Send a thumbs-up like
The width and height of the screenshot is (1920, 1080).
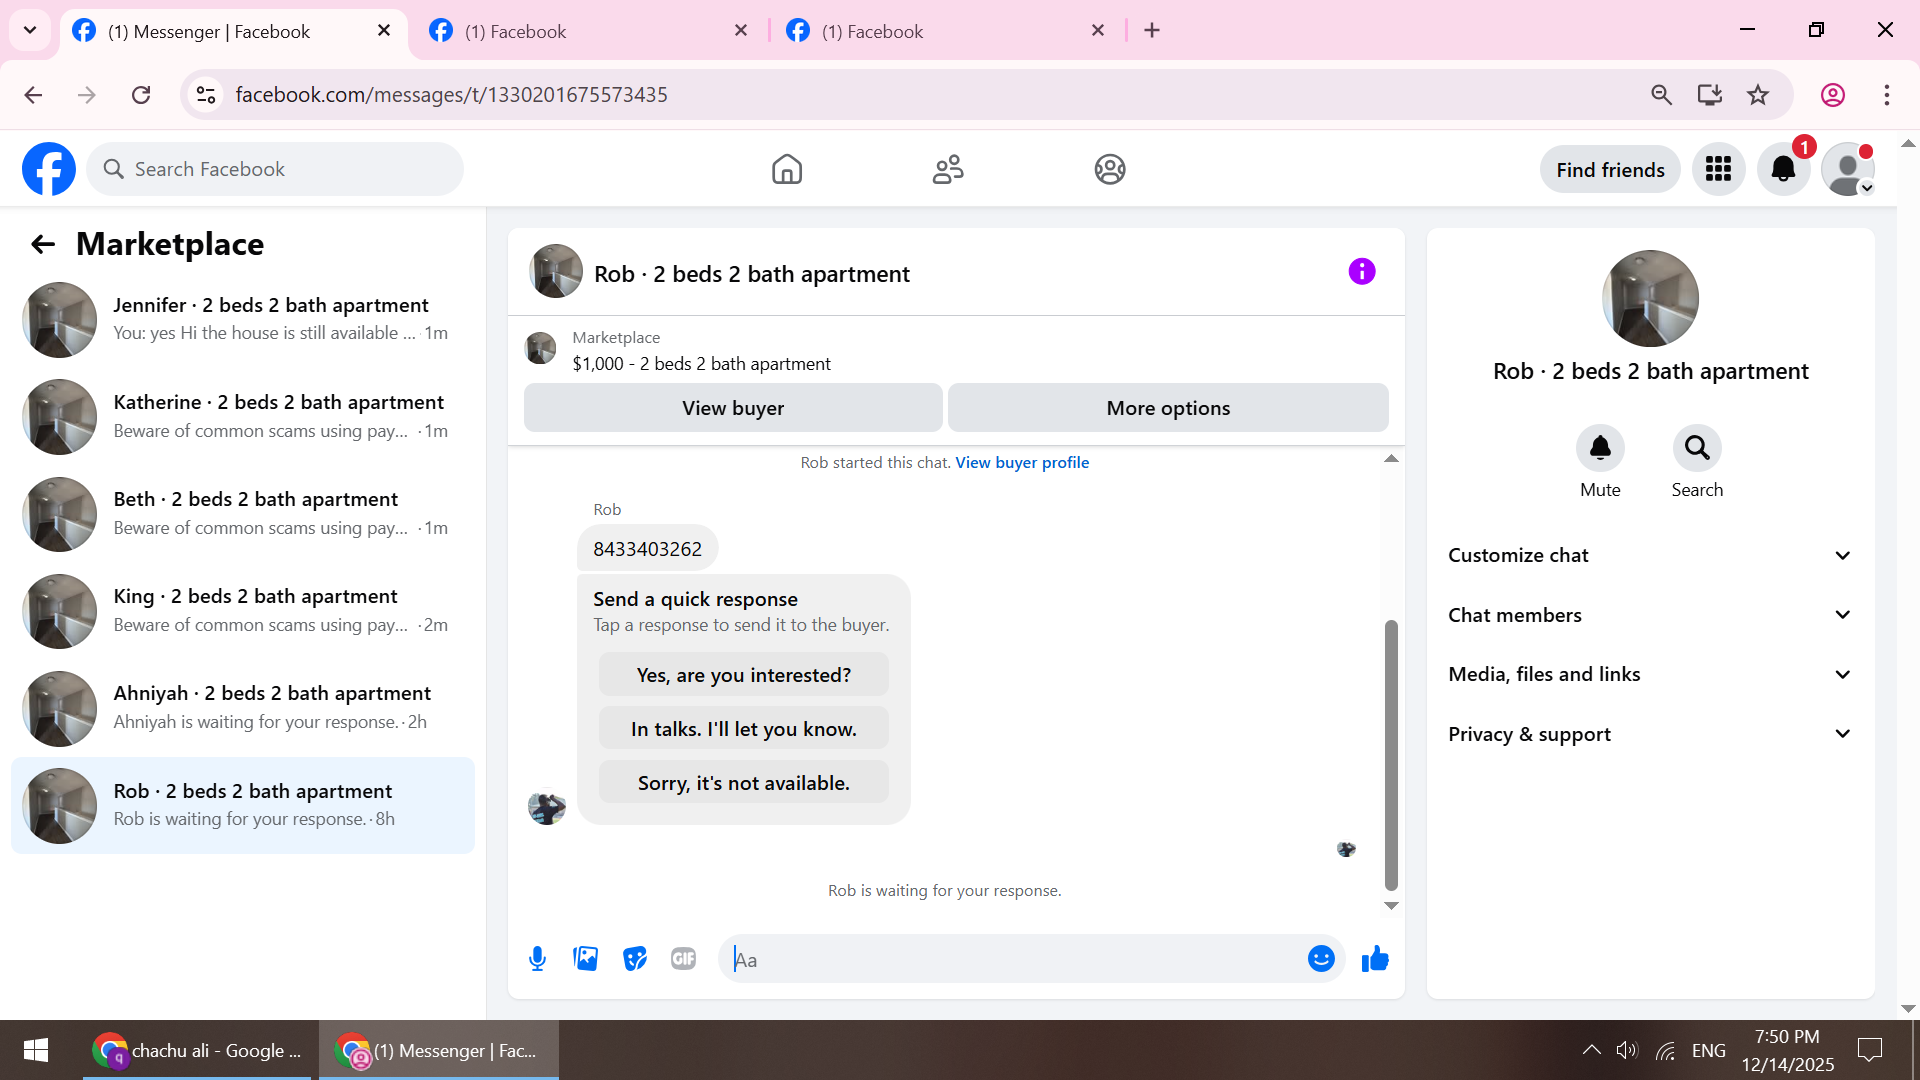coord(1375,959)
